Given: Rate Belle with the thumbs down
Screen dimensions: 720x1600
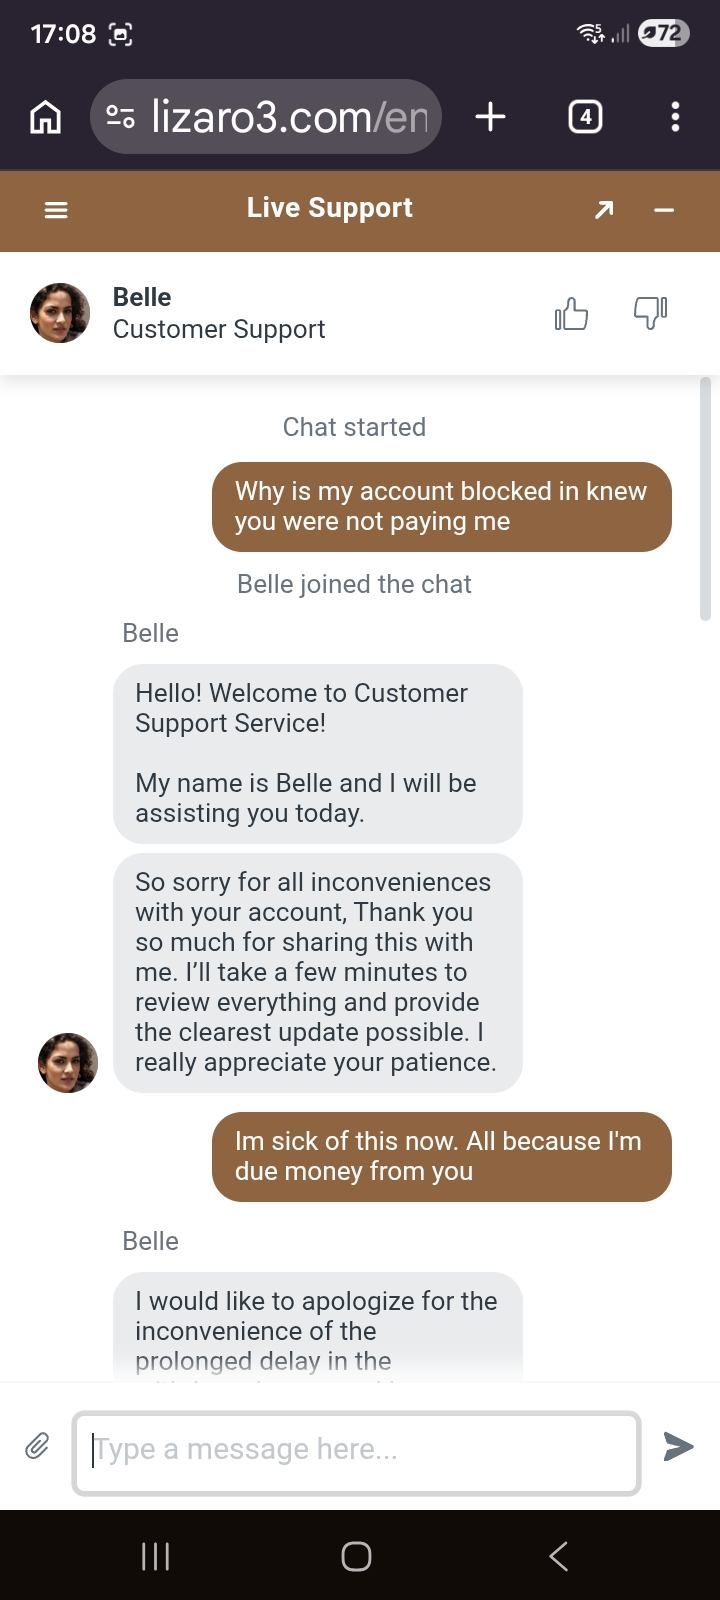Looking at the screenshot, I should (x=650, y=313).
